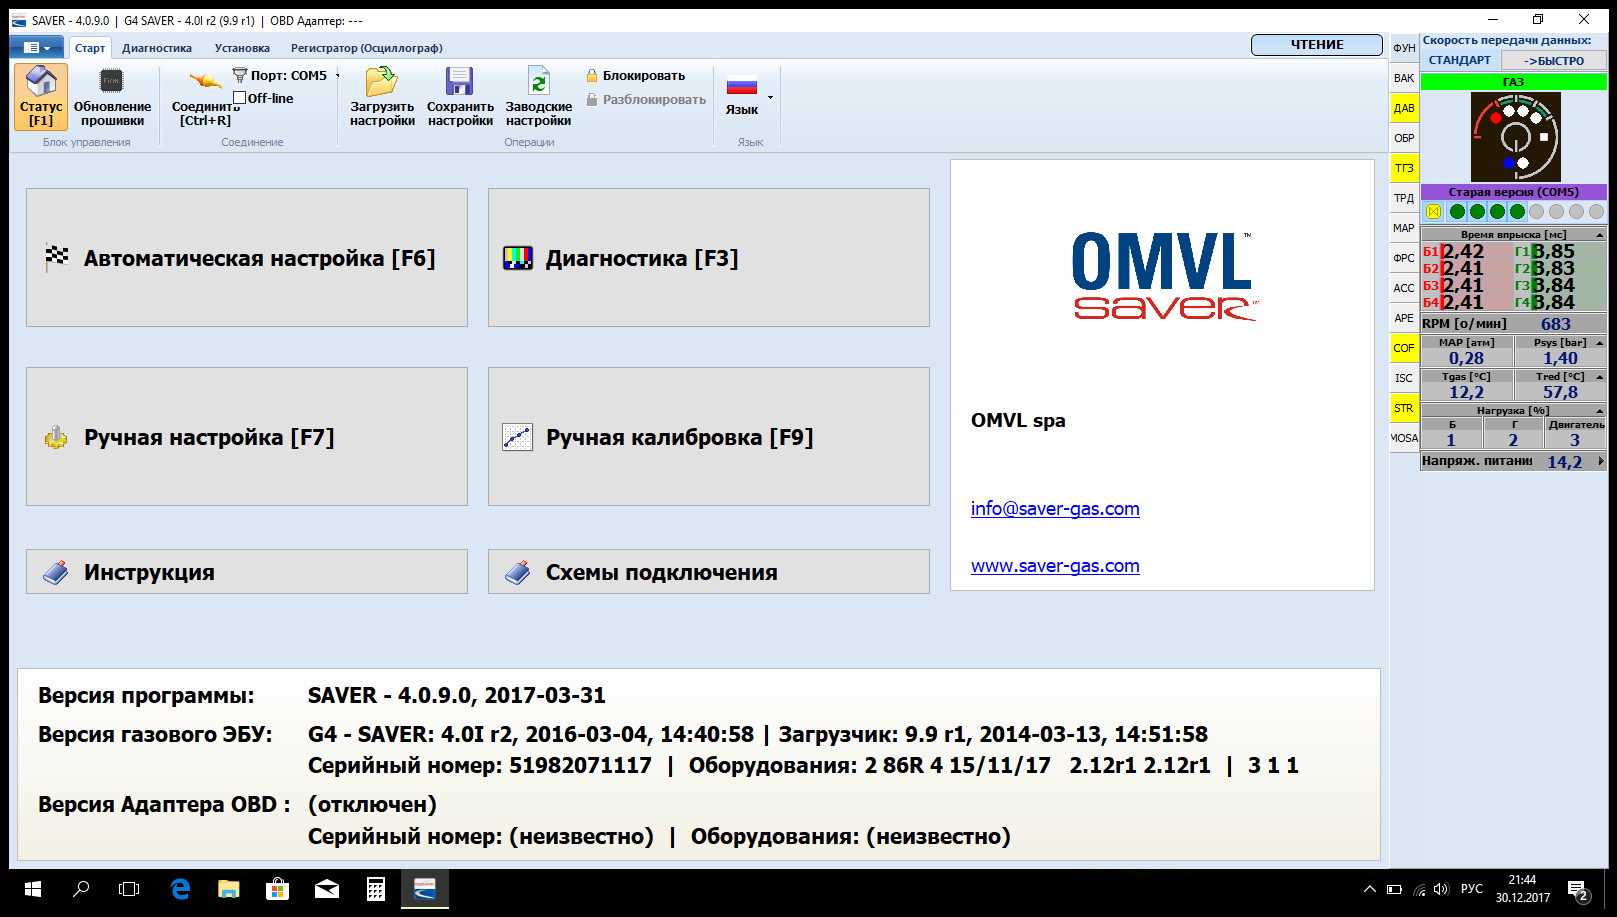Viewport: 1617px width, 917px height.
Task: Open the Диагностика ribbon tab
Action: (x=157, y=48)
